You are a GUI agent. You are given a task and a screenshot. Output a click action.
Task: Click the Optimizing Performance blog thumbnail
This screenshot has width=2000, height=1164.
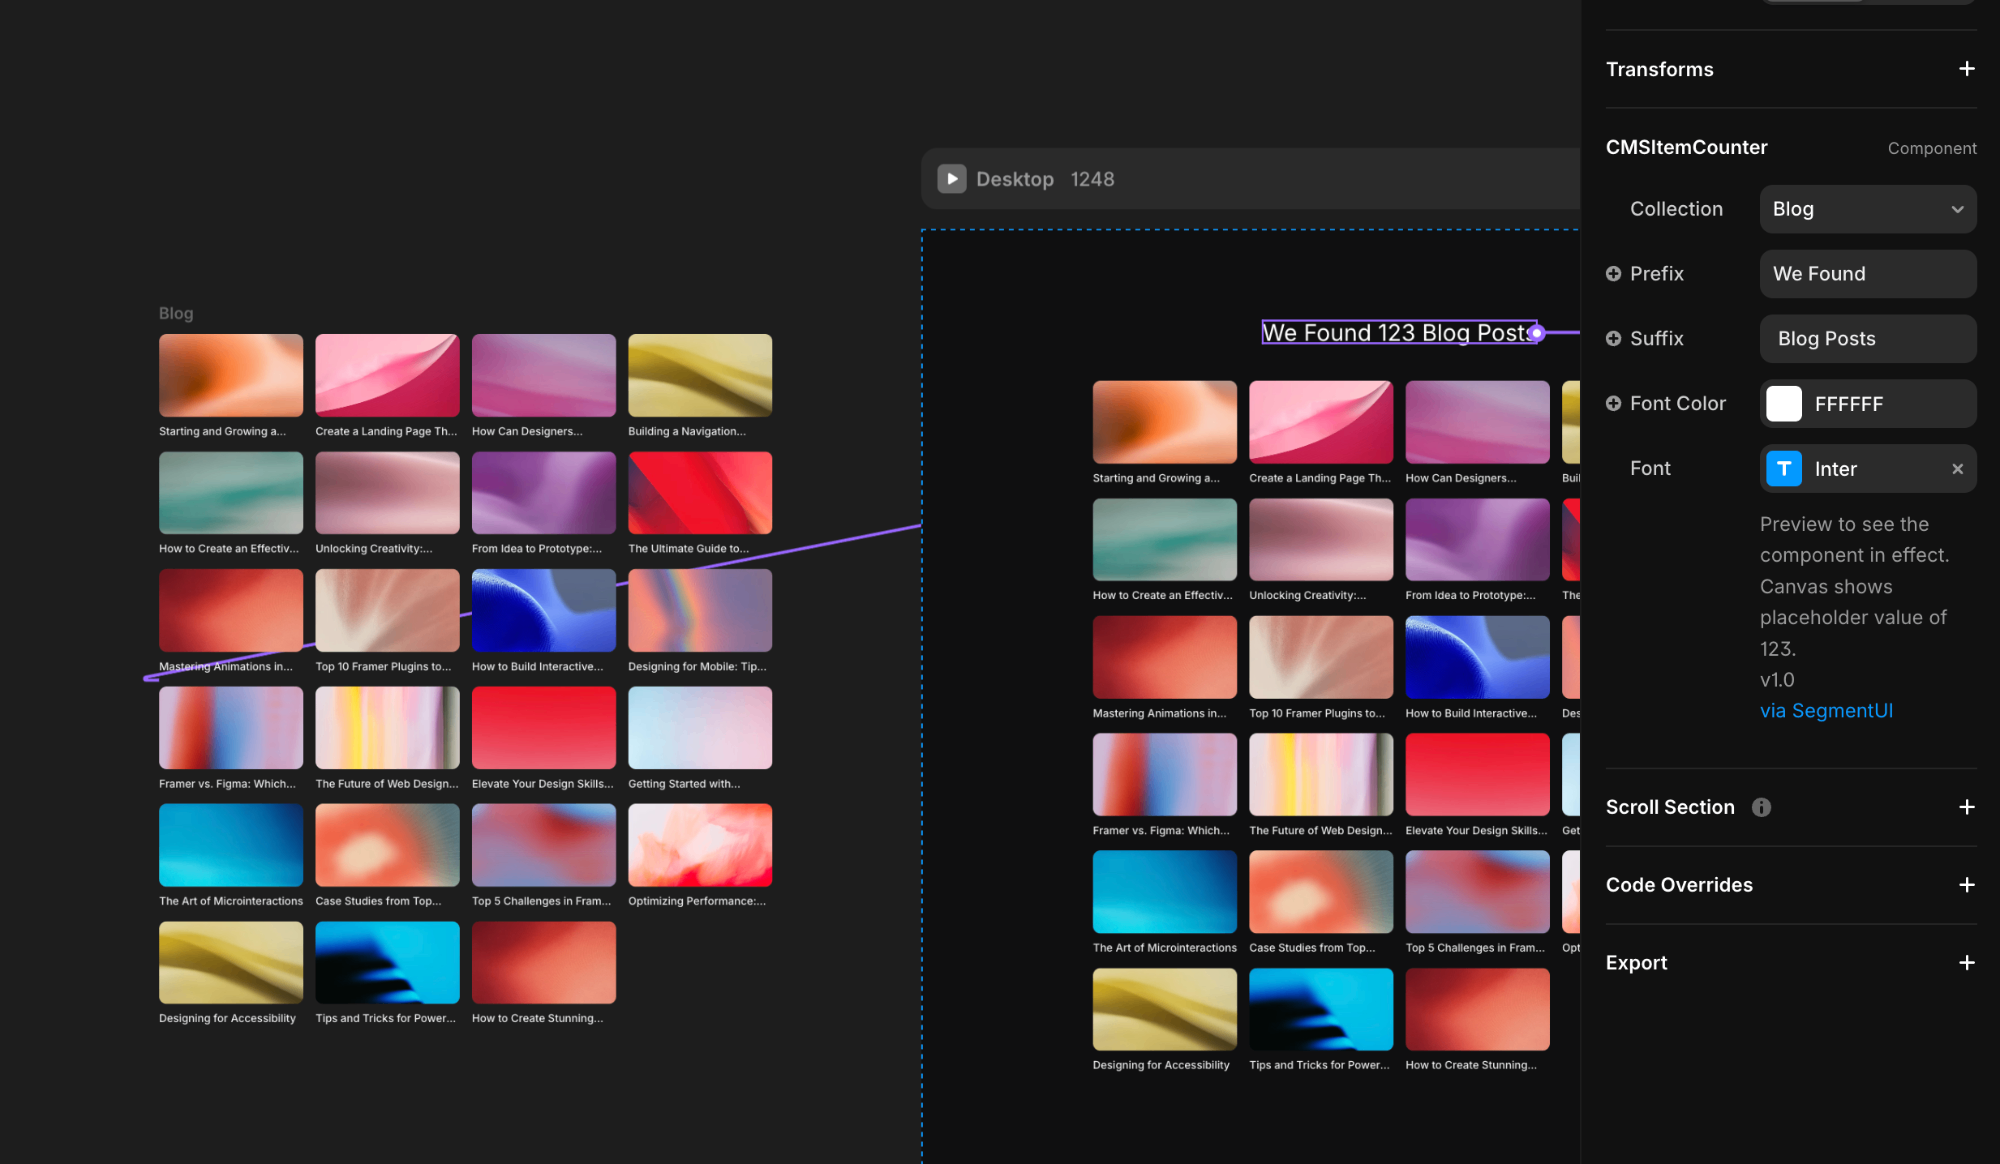(x=699, y=845)
